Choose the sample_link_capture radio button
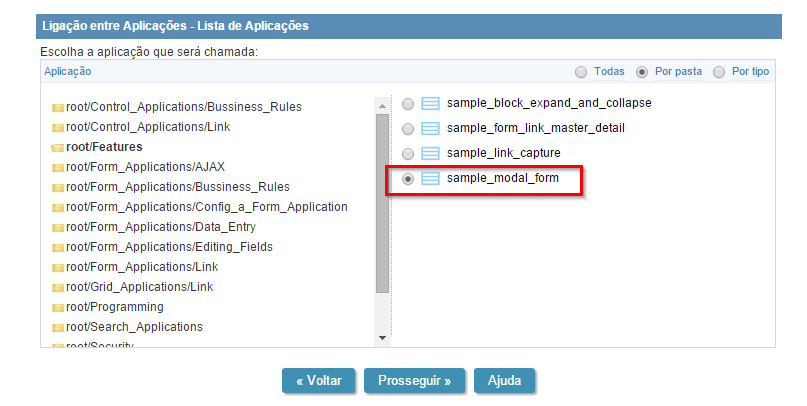 click(x=408, y=154)
